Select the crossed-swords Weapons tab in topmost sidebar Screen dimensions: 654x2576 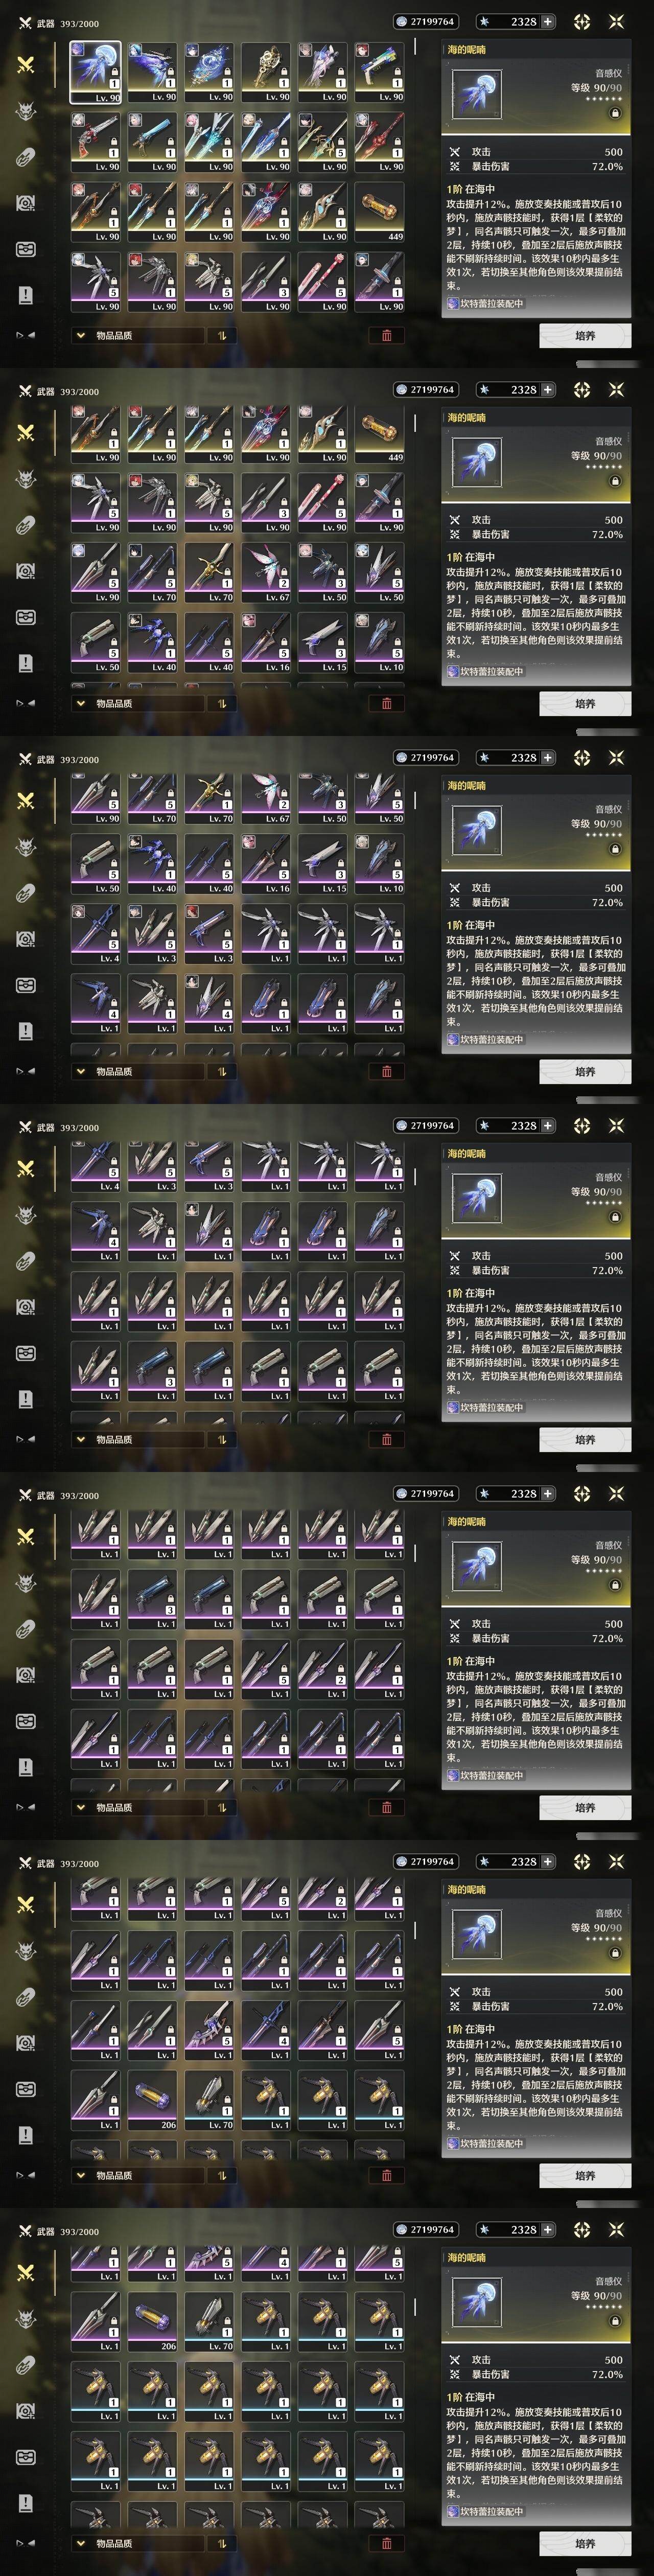[x=26, y=64]
